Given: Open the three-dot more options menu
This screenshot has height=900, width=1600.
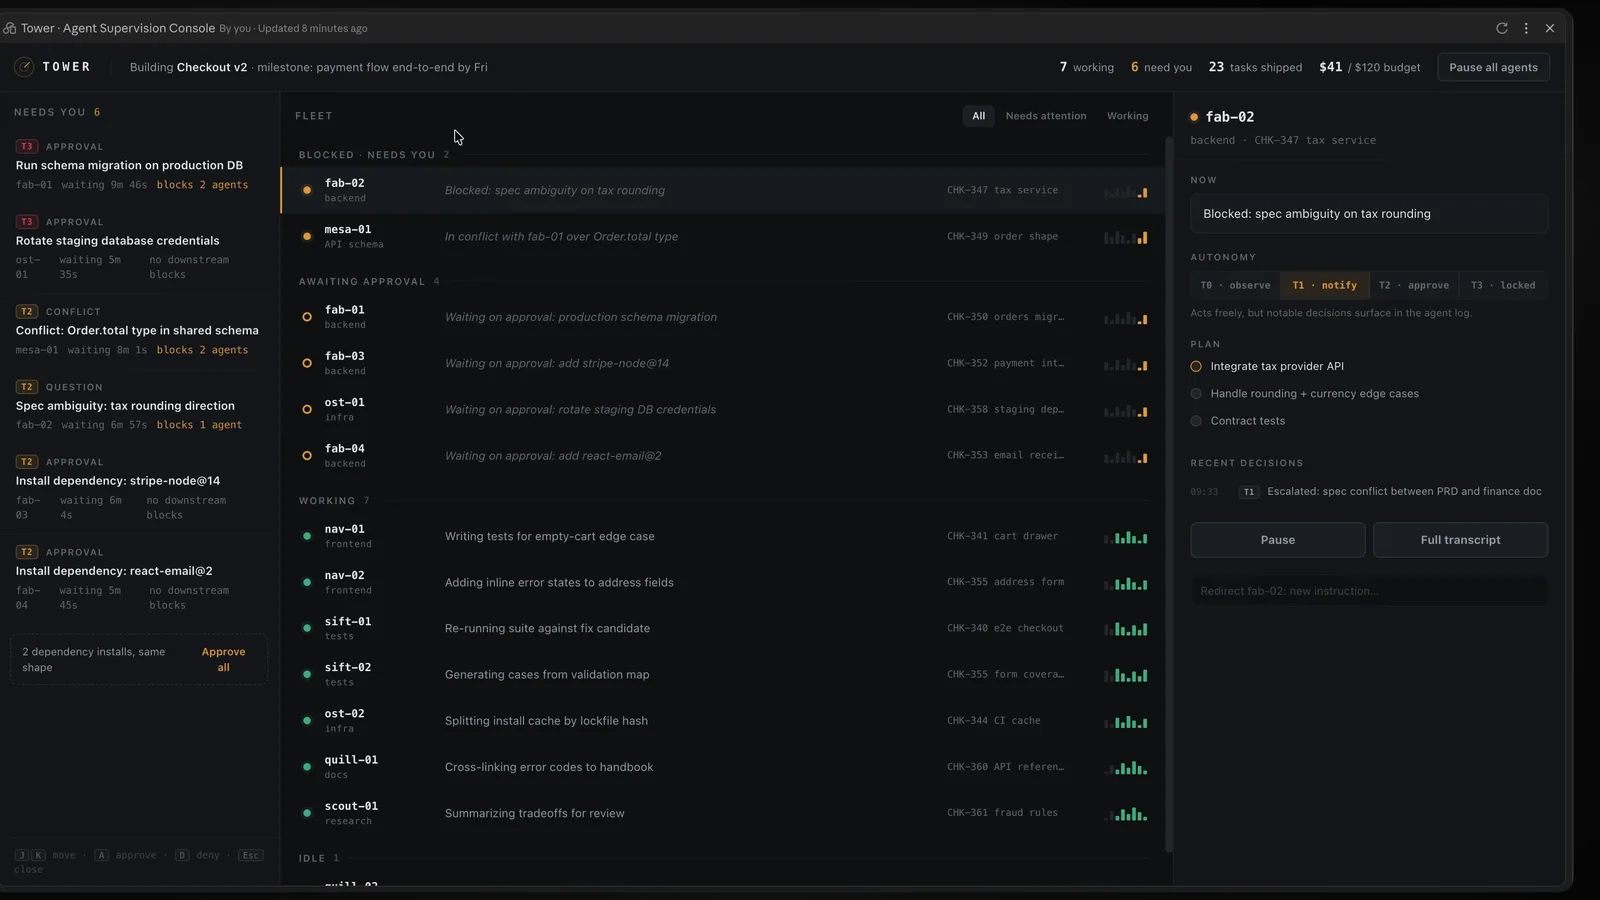Looking at the screenshot, I should coord(1526,28).
